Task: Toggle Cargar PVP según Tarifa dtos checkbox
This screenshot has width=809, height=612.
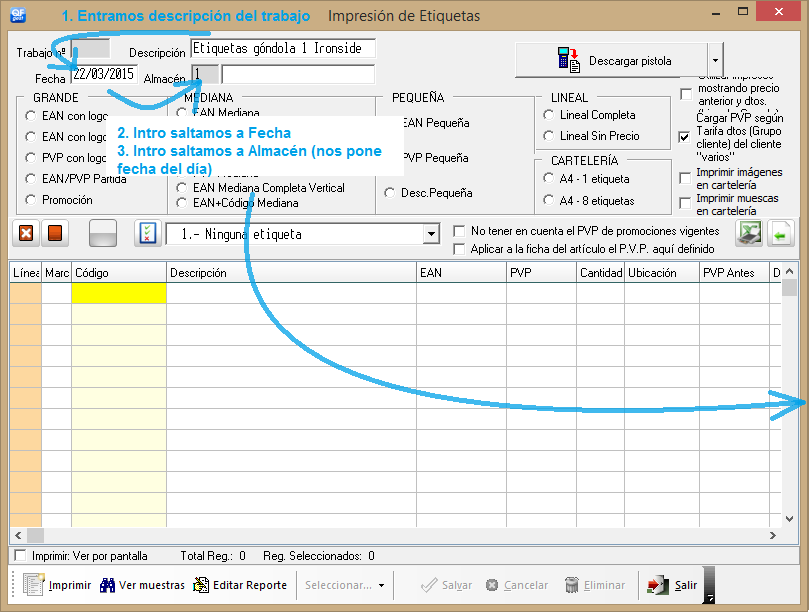Action: coord(684,137)
